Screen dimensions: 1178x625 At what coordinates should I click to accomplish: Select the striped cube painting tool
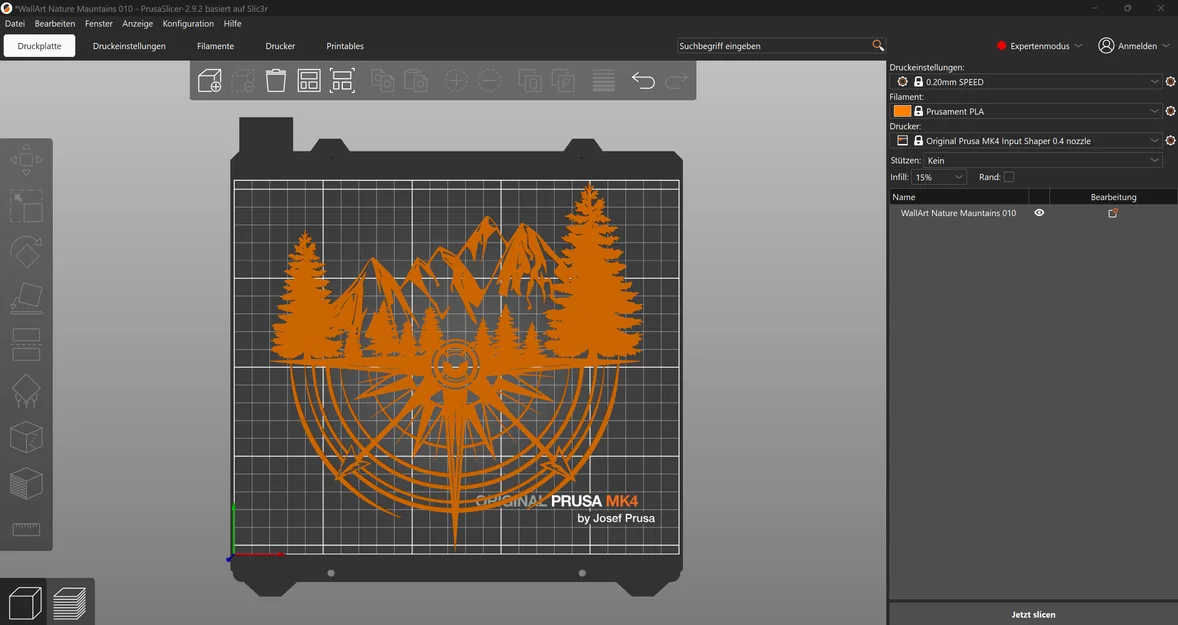click(x=26, y=484)
